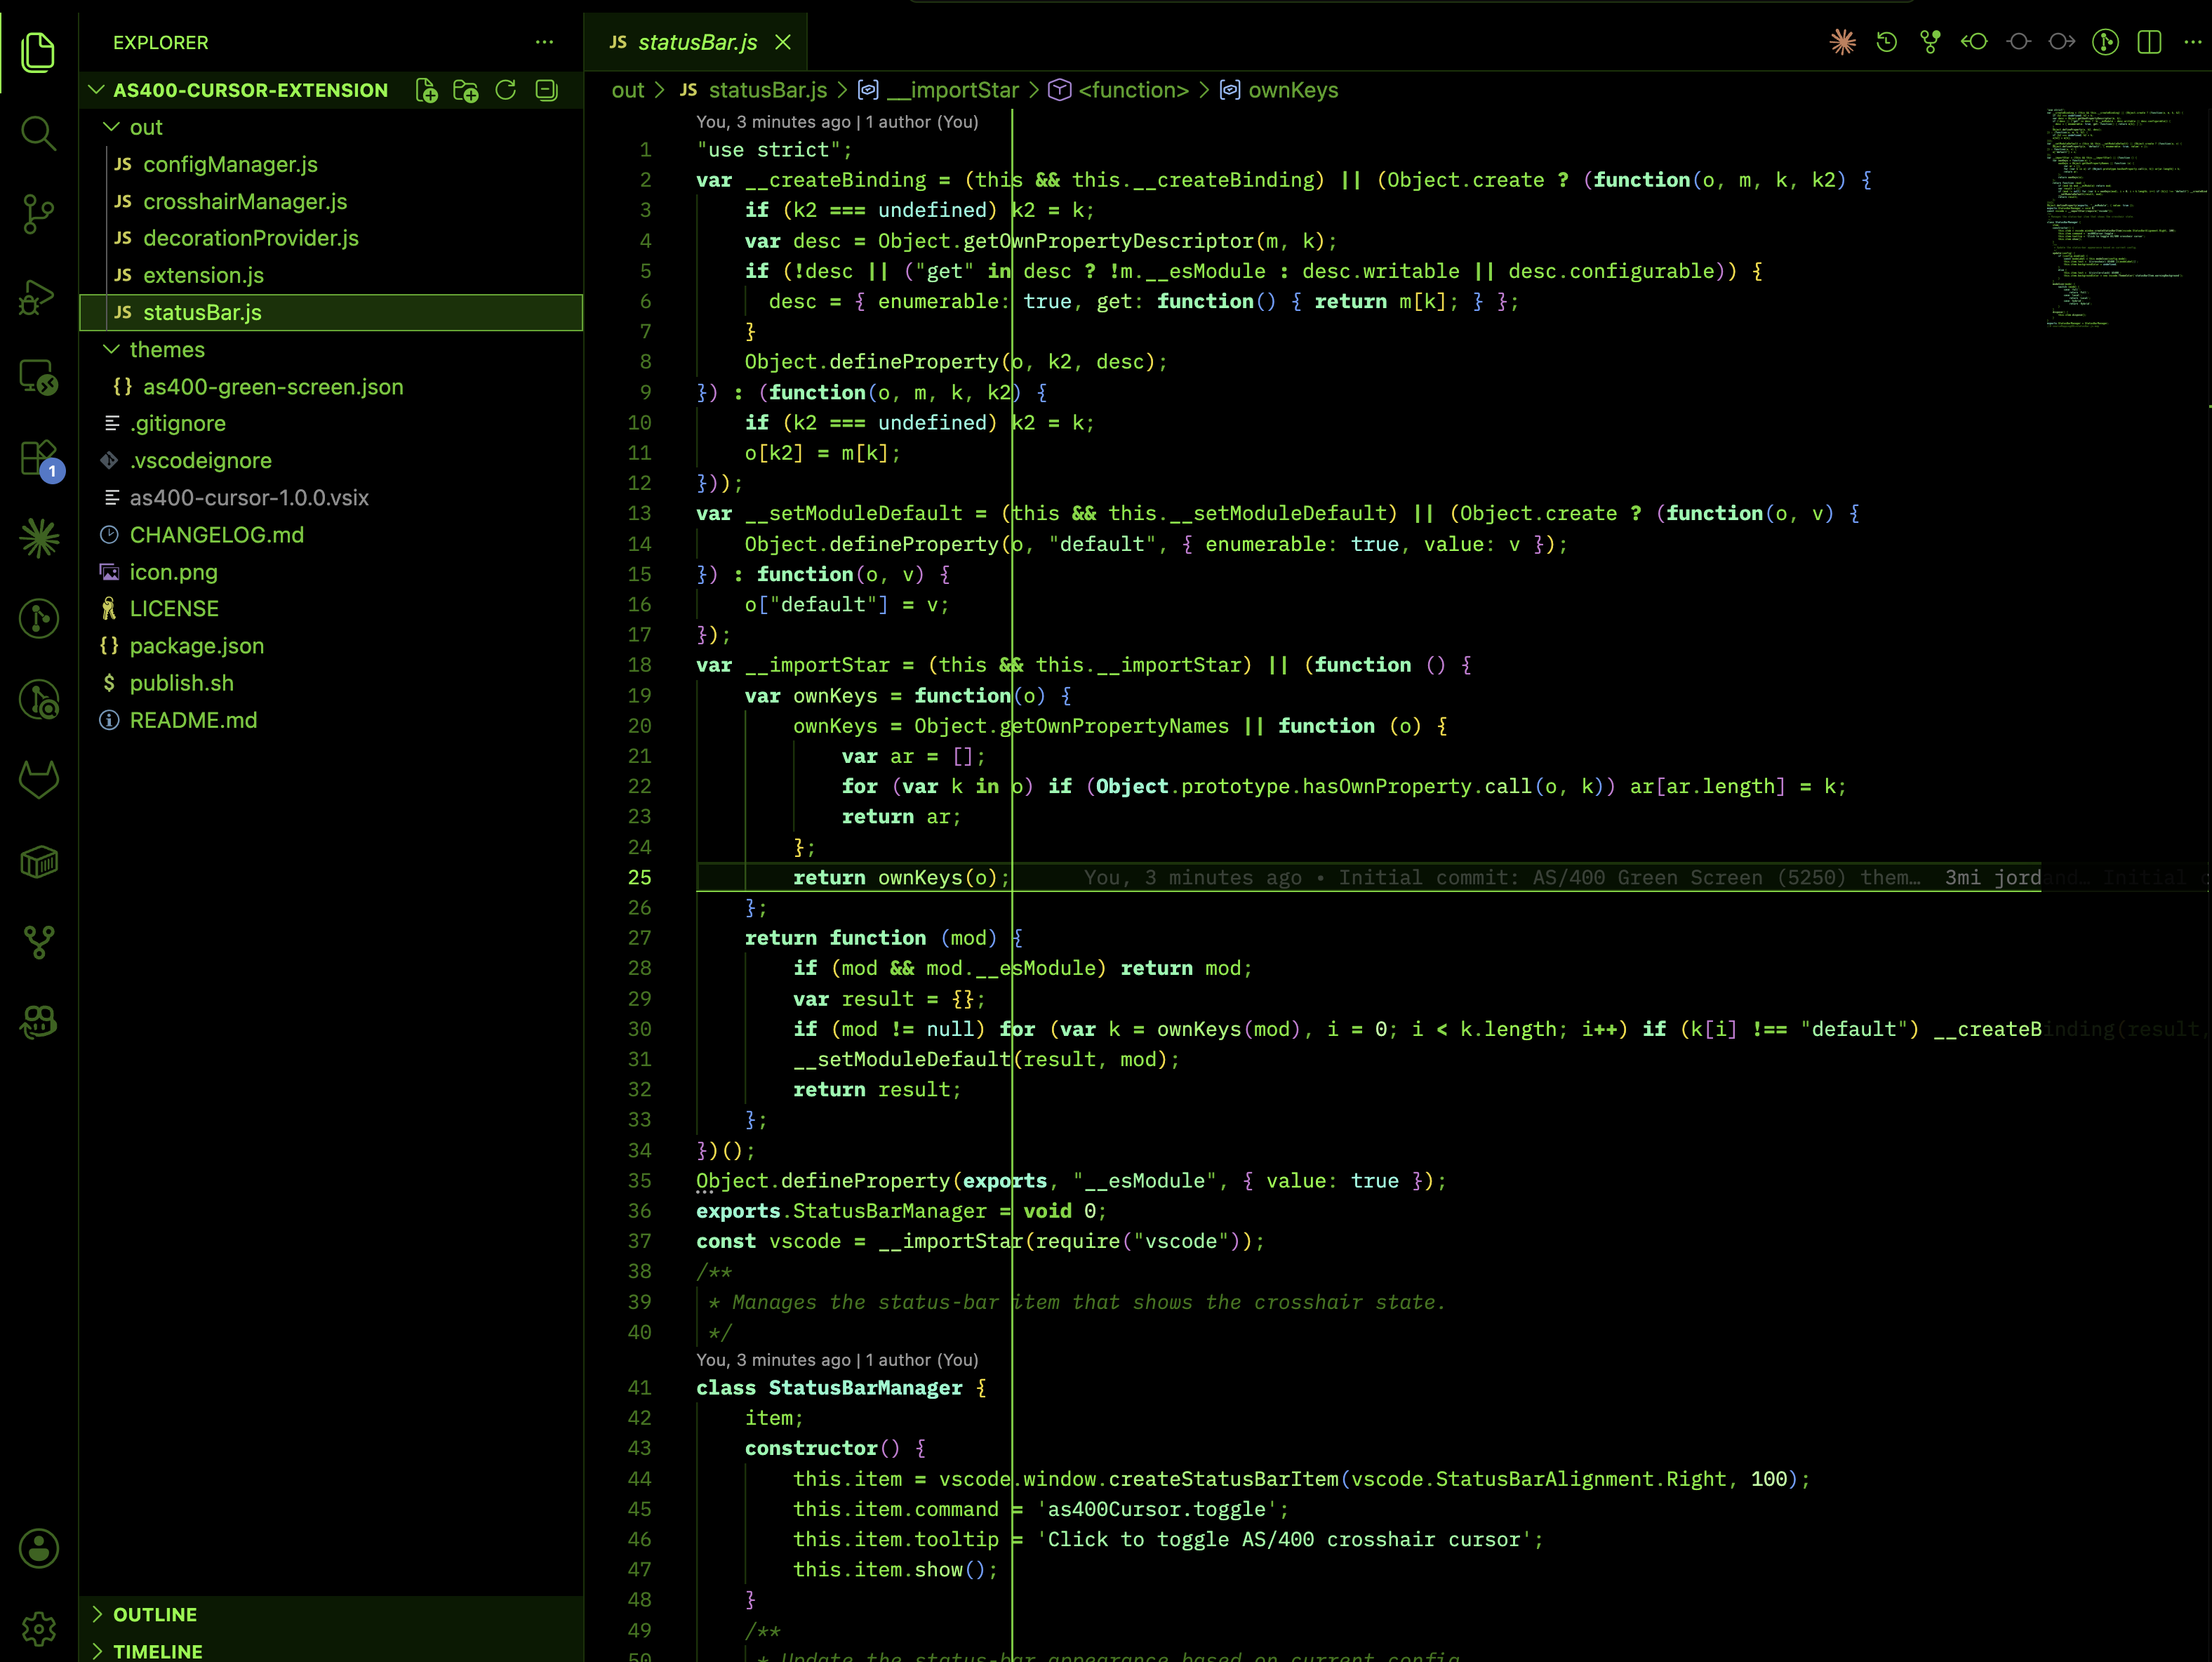The width and height of the screenshot is (2212, 1662).
Task: Open the Run and Debug view
Action: click(x=38, y=297)
